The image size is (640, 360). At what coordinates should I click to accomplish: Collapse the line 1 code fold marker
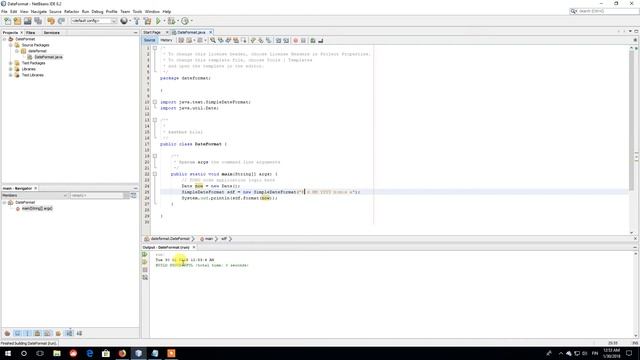click(x=155, y=48)
